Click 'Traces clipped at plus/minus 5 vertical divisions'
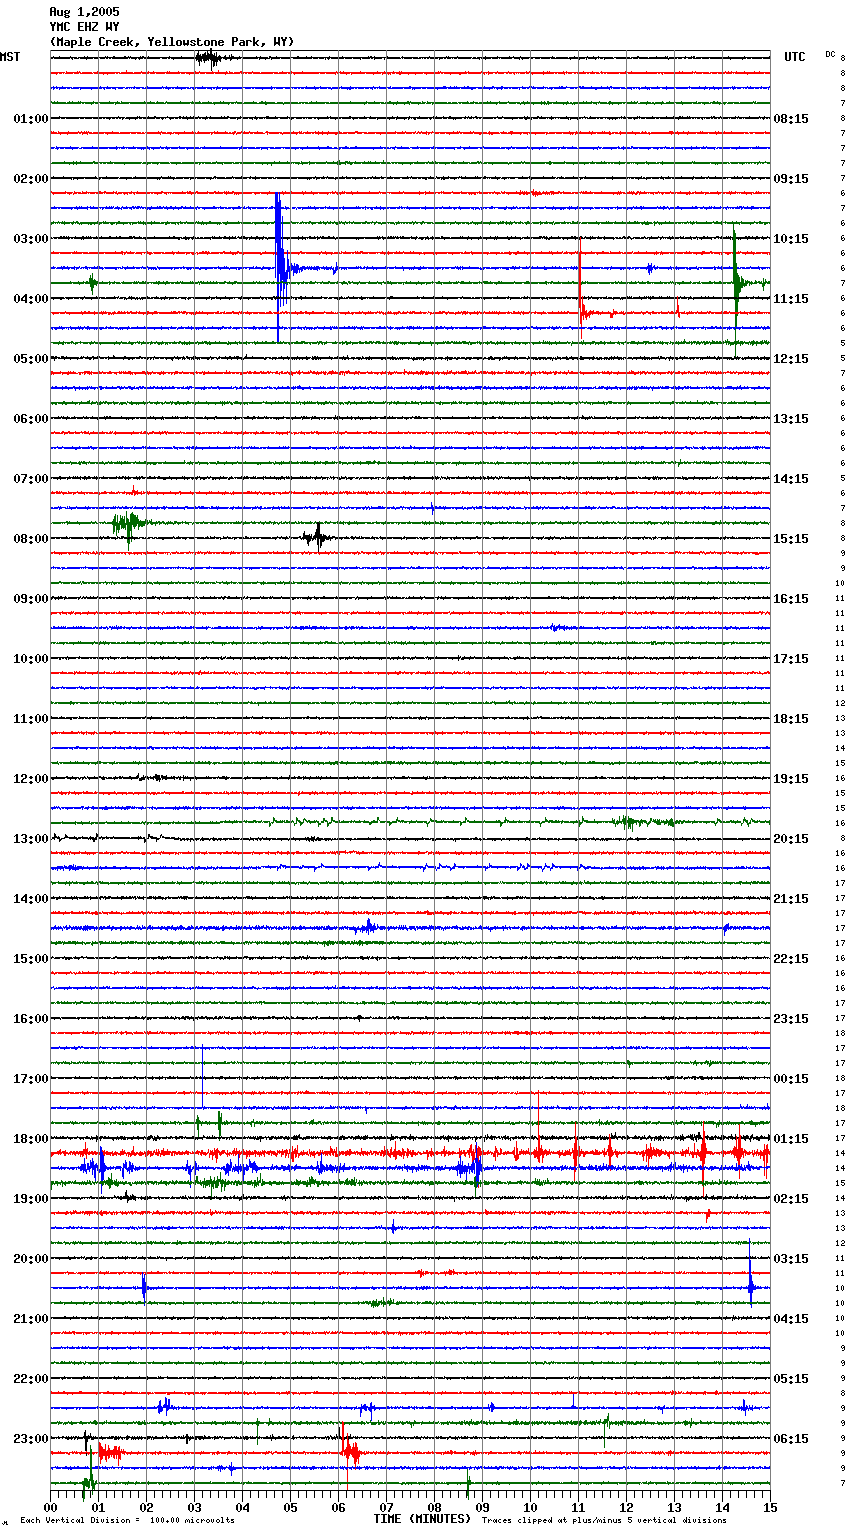 604,1521
